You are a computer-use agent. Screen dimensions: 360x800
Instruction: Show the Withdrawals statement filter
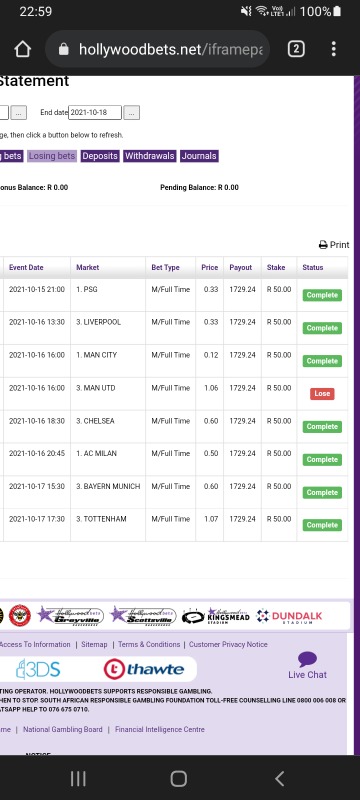[x=150, y=156]
